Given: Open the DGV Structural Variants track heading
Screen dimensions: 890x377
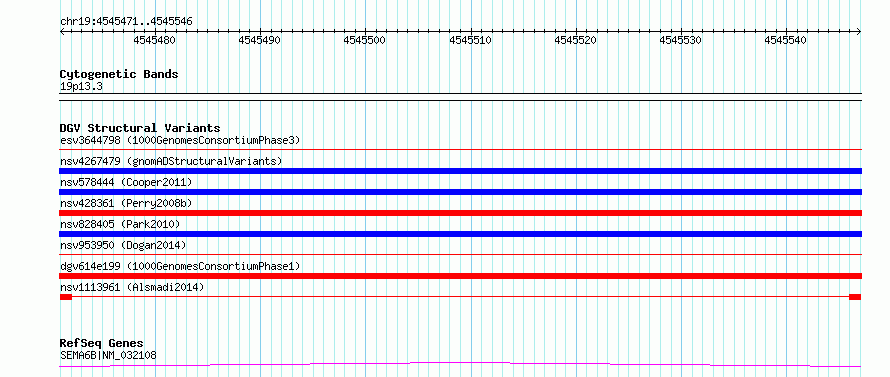Looking at the screenshot, I should click(x=140, y=128).
